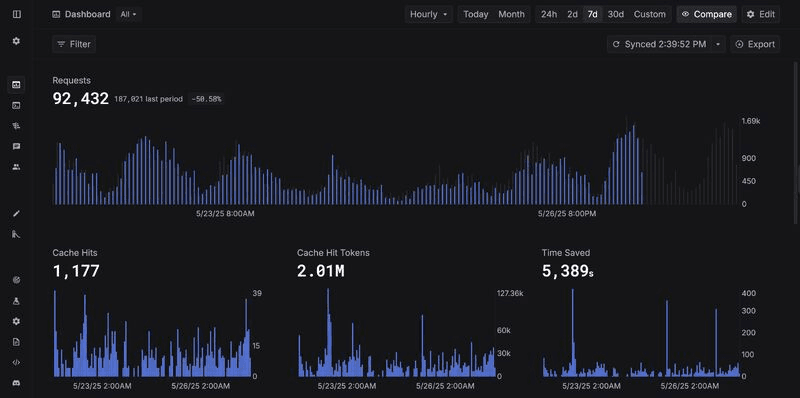Viewport: 800px width, 398px height.
Task: Click the 5/26/25 8:00PM axis label
Action: click(x=567, y=213)
